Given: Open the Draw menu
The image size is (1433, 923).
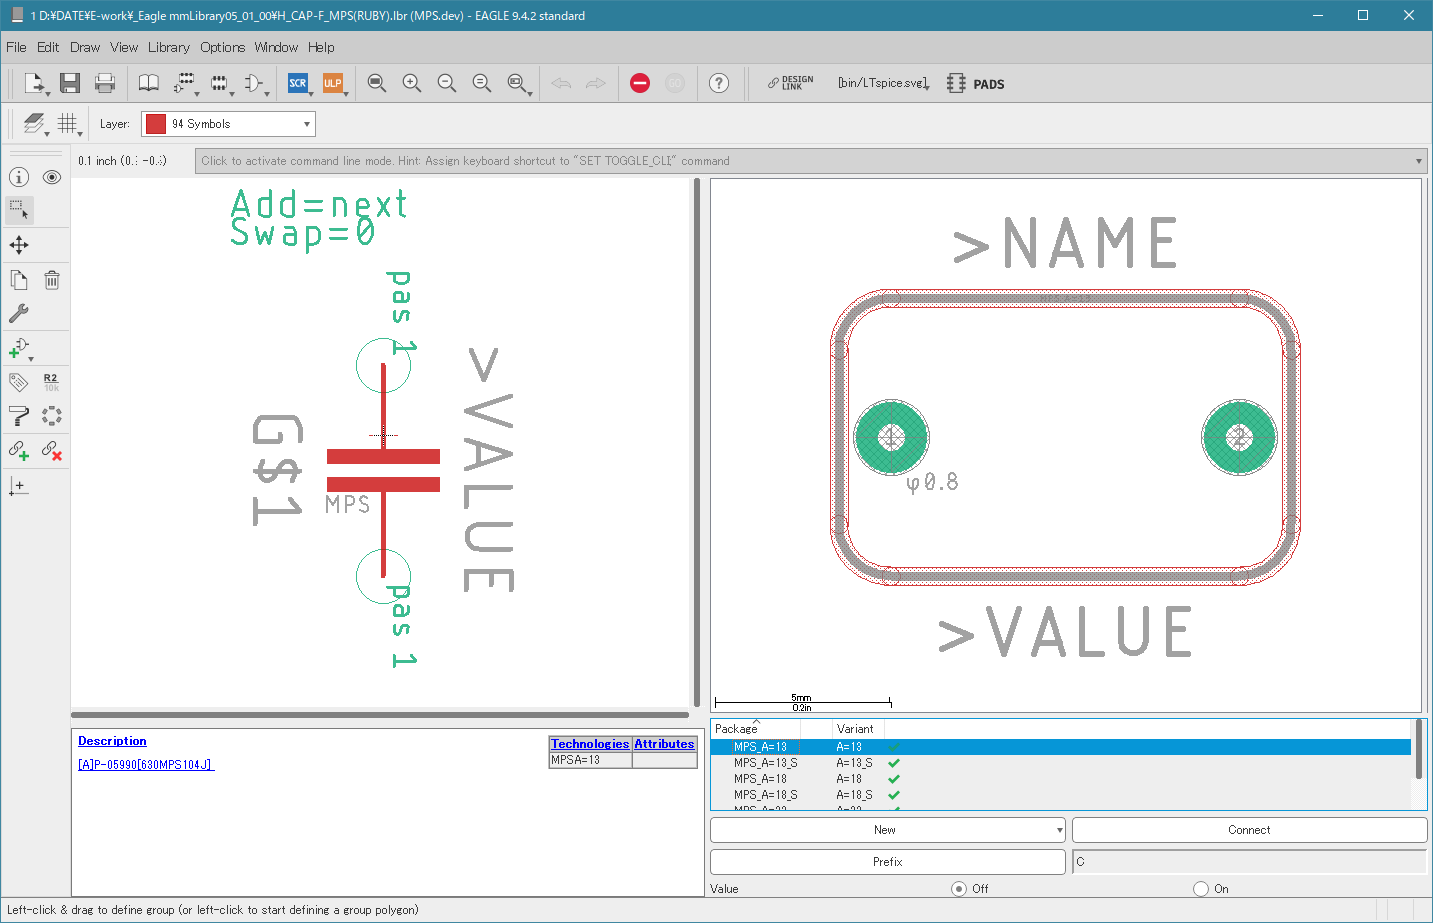Looking at the screenshot, I should (85, 47).
